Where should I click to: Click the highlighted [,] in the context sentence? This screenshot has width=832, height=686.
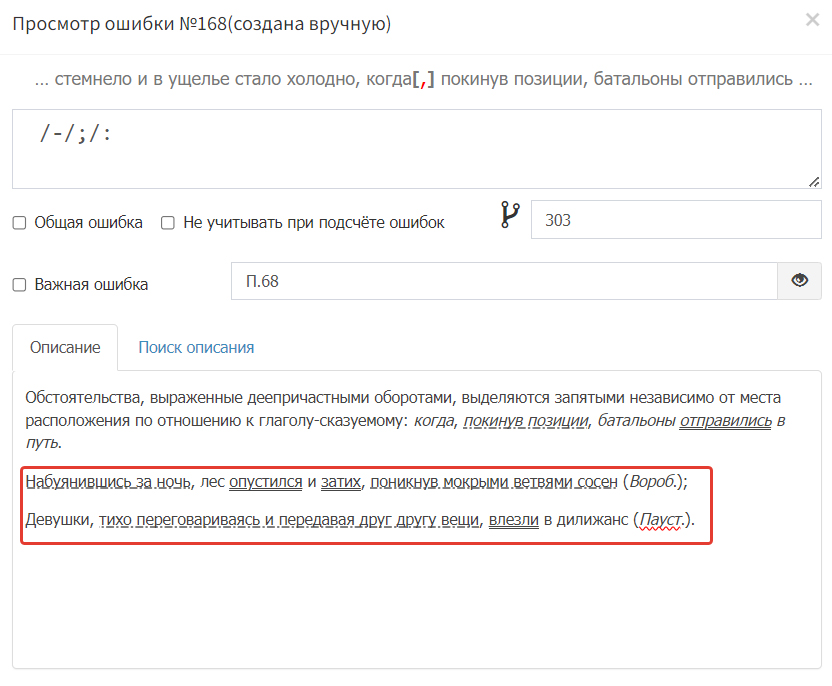[424, 80]
